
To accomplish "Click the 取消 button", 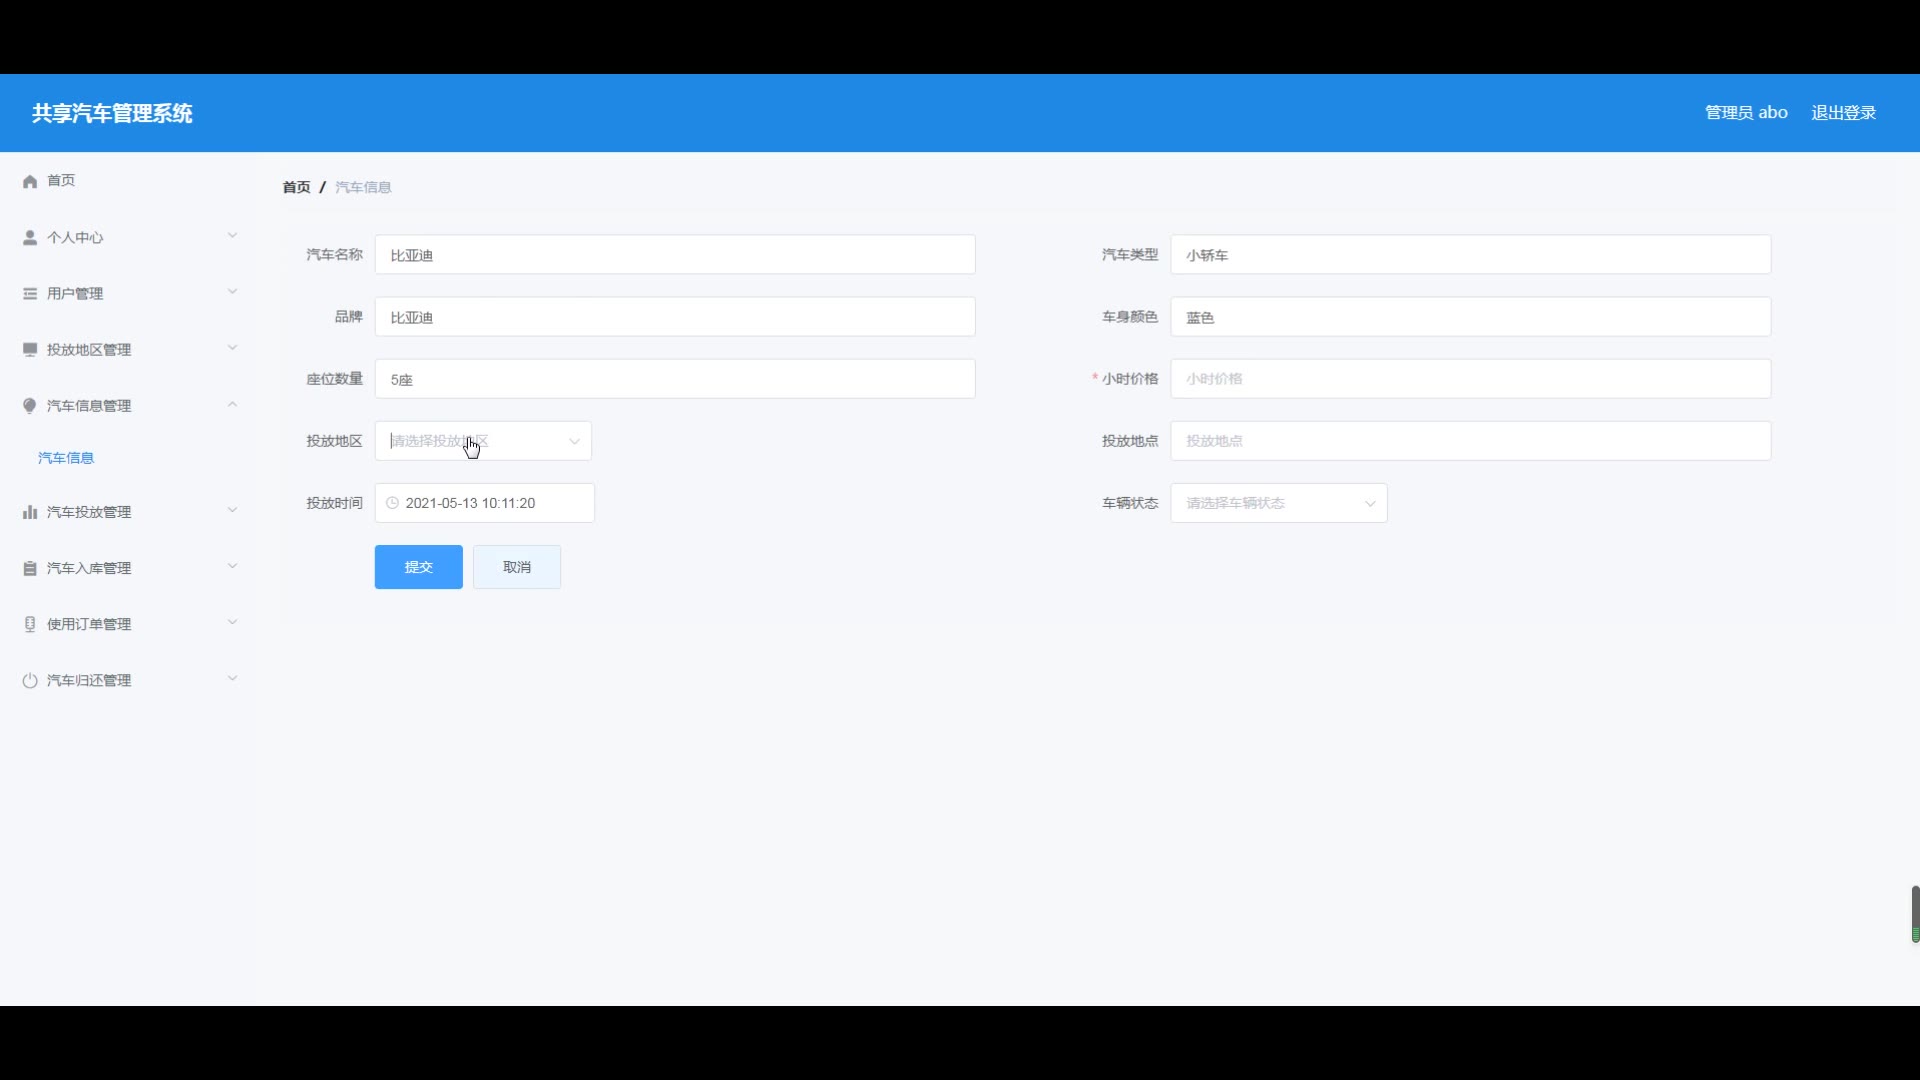I will (517, 567).
